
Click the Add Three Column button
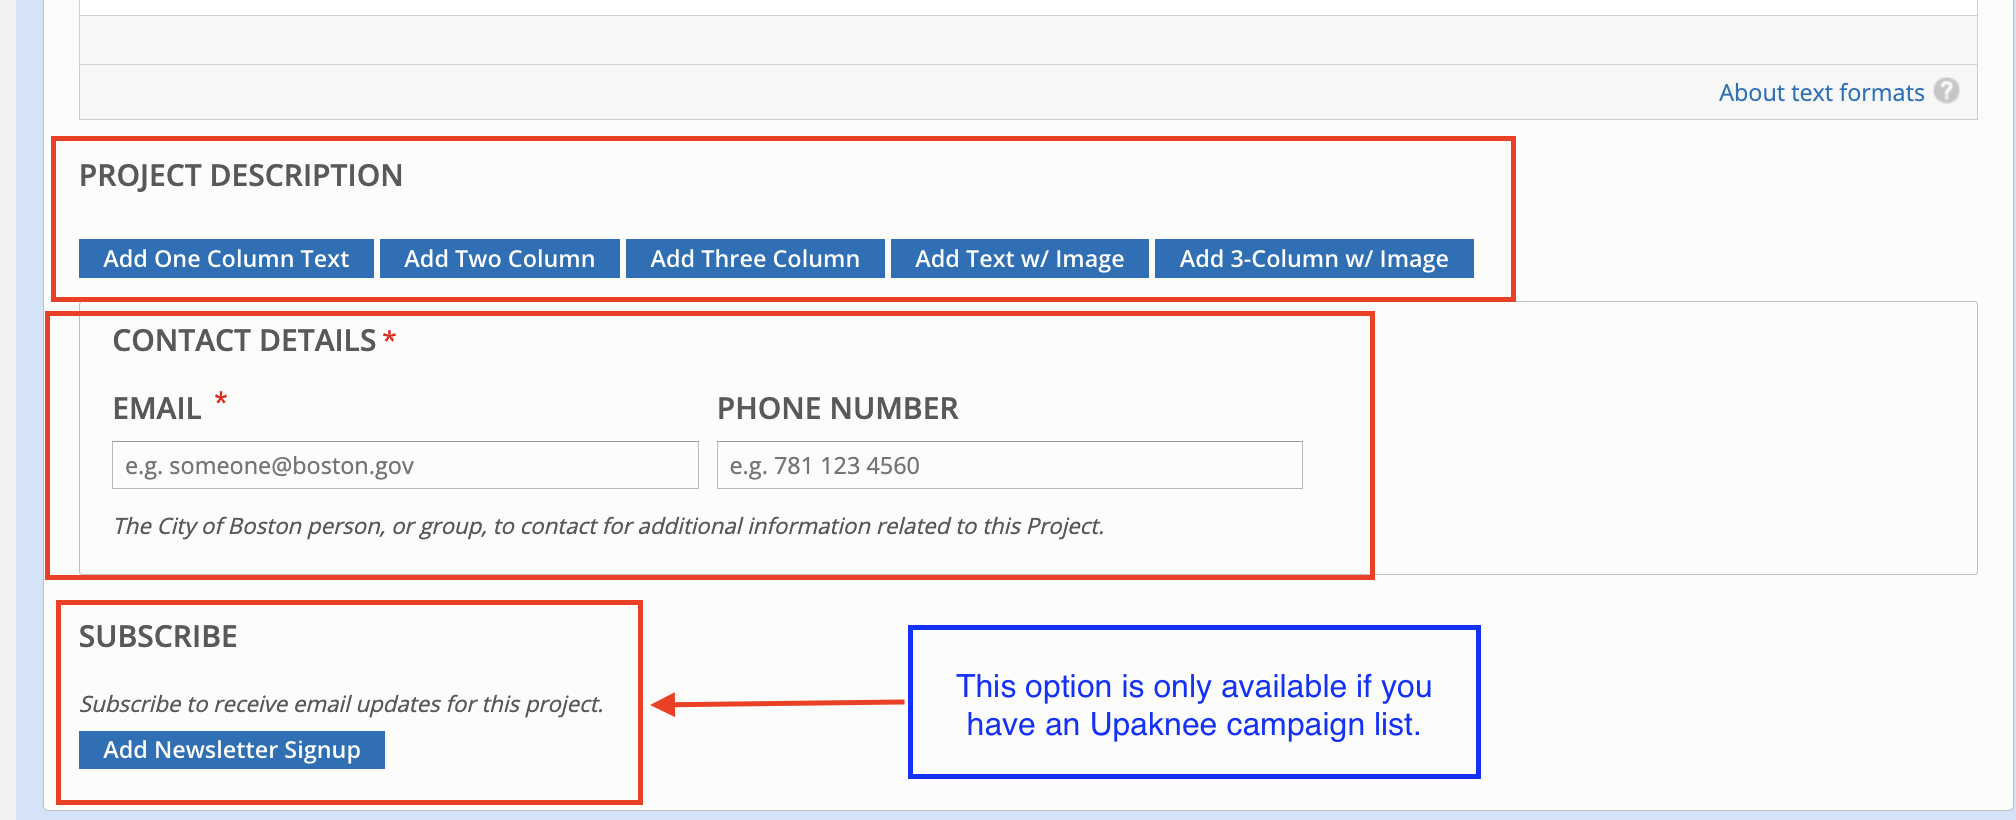click(755, 258)
